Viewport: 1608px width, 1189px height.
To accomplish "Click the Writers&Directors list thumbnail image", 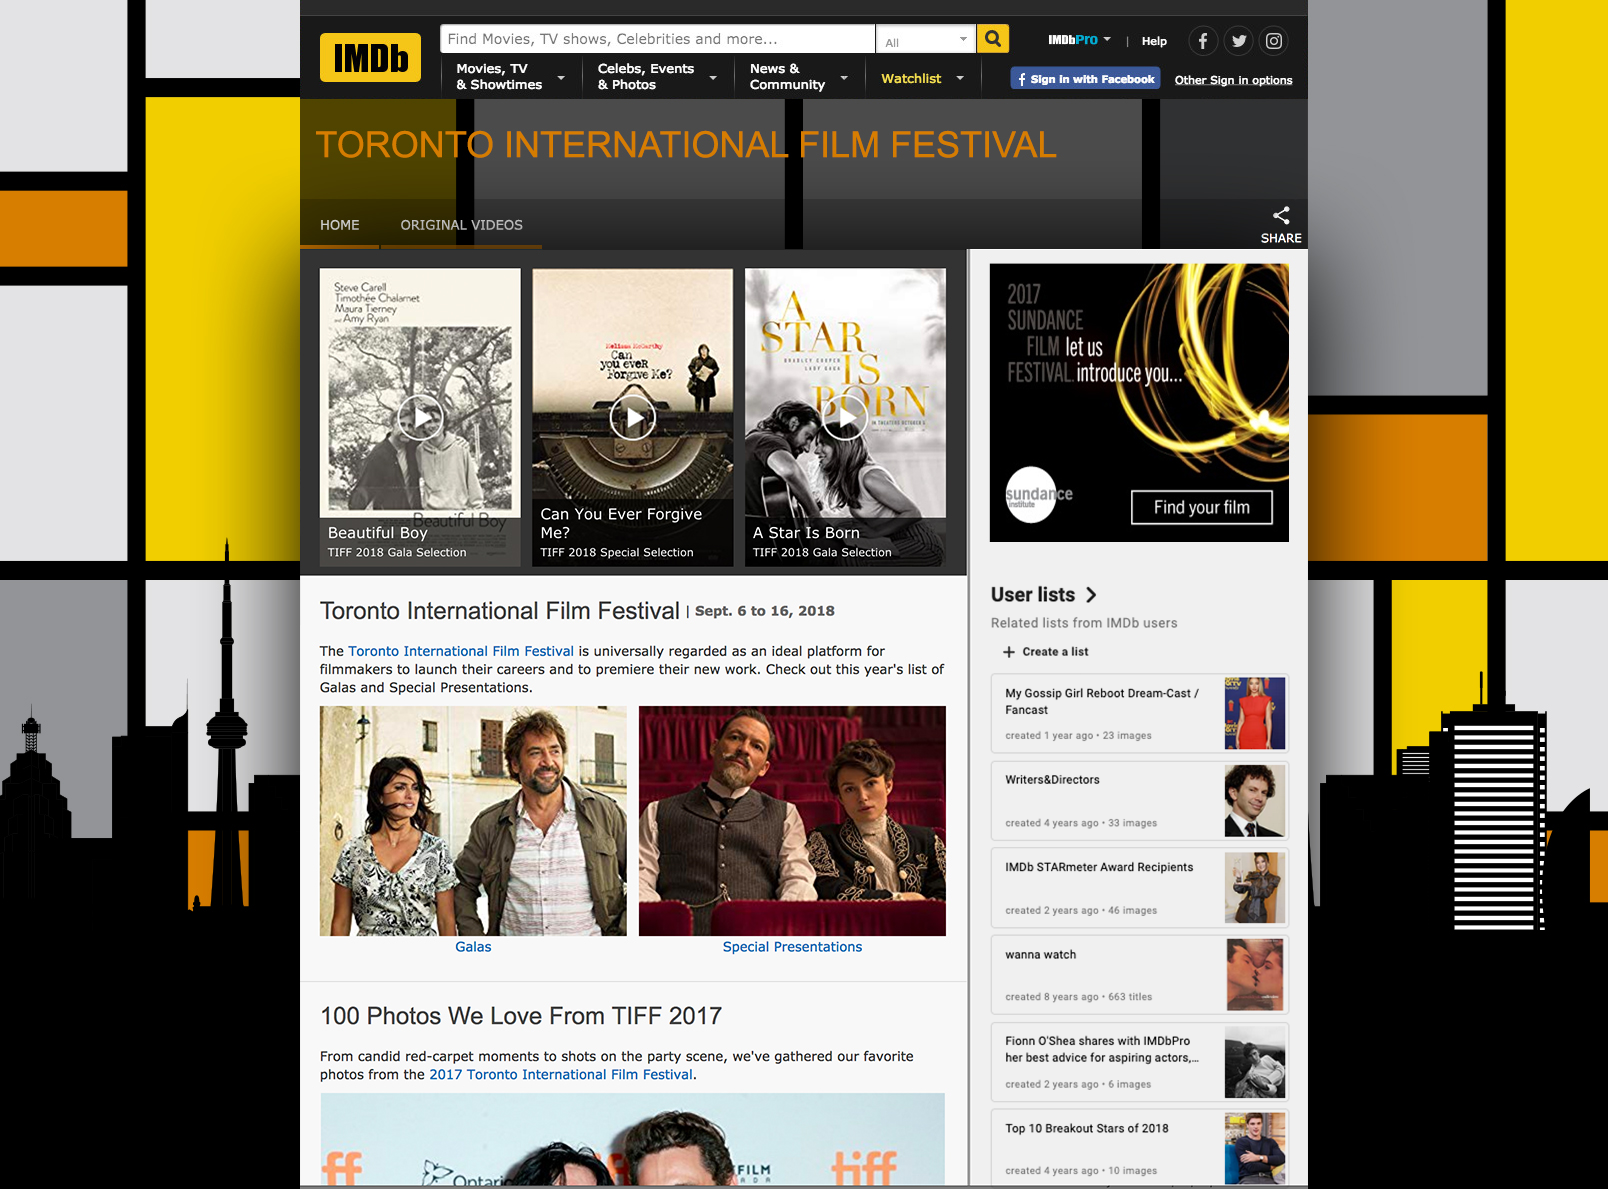I will point(1255,801).
